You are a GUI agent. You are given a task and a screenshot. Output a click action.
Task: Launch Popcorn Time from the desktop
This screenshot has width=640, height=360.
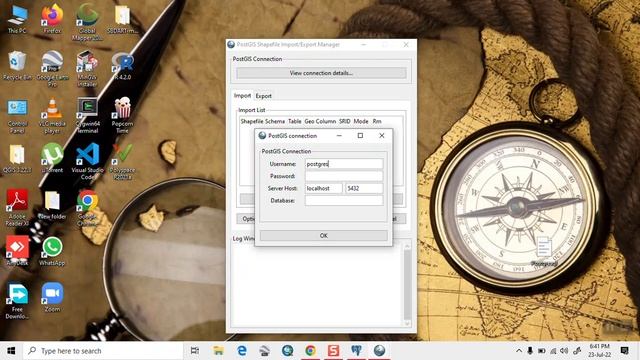pos(122,115)
